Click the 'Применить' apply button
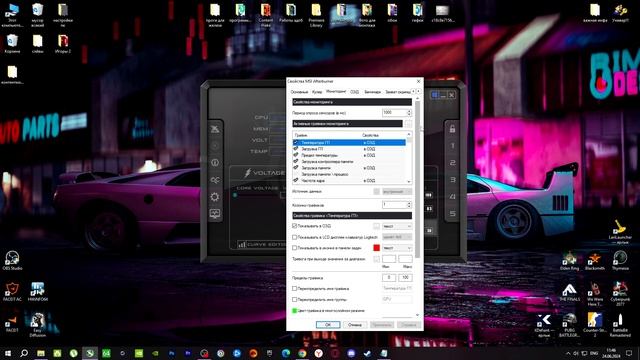This screenshot has width=640, height=360. tap(382, 325)
